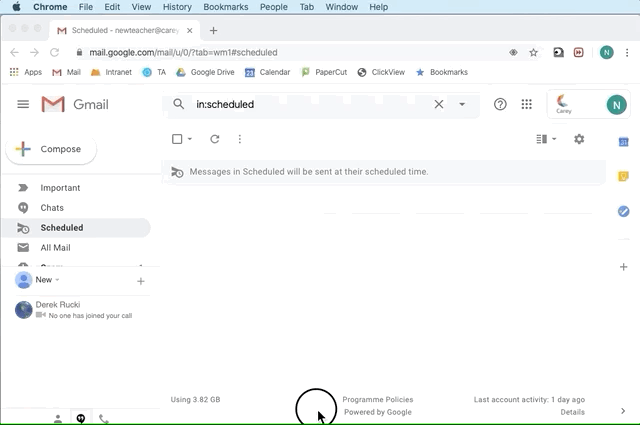640x425 pixels.
Task: Bookmark this page with star icon
Action: click(533, 53)
